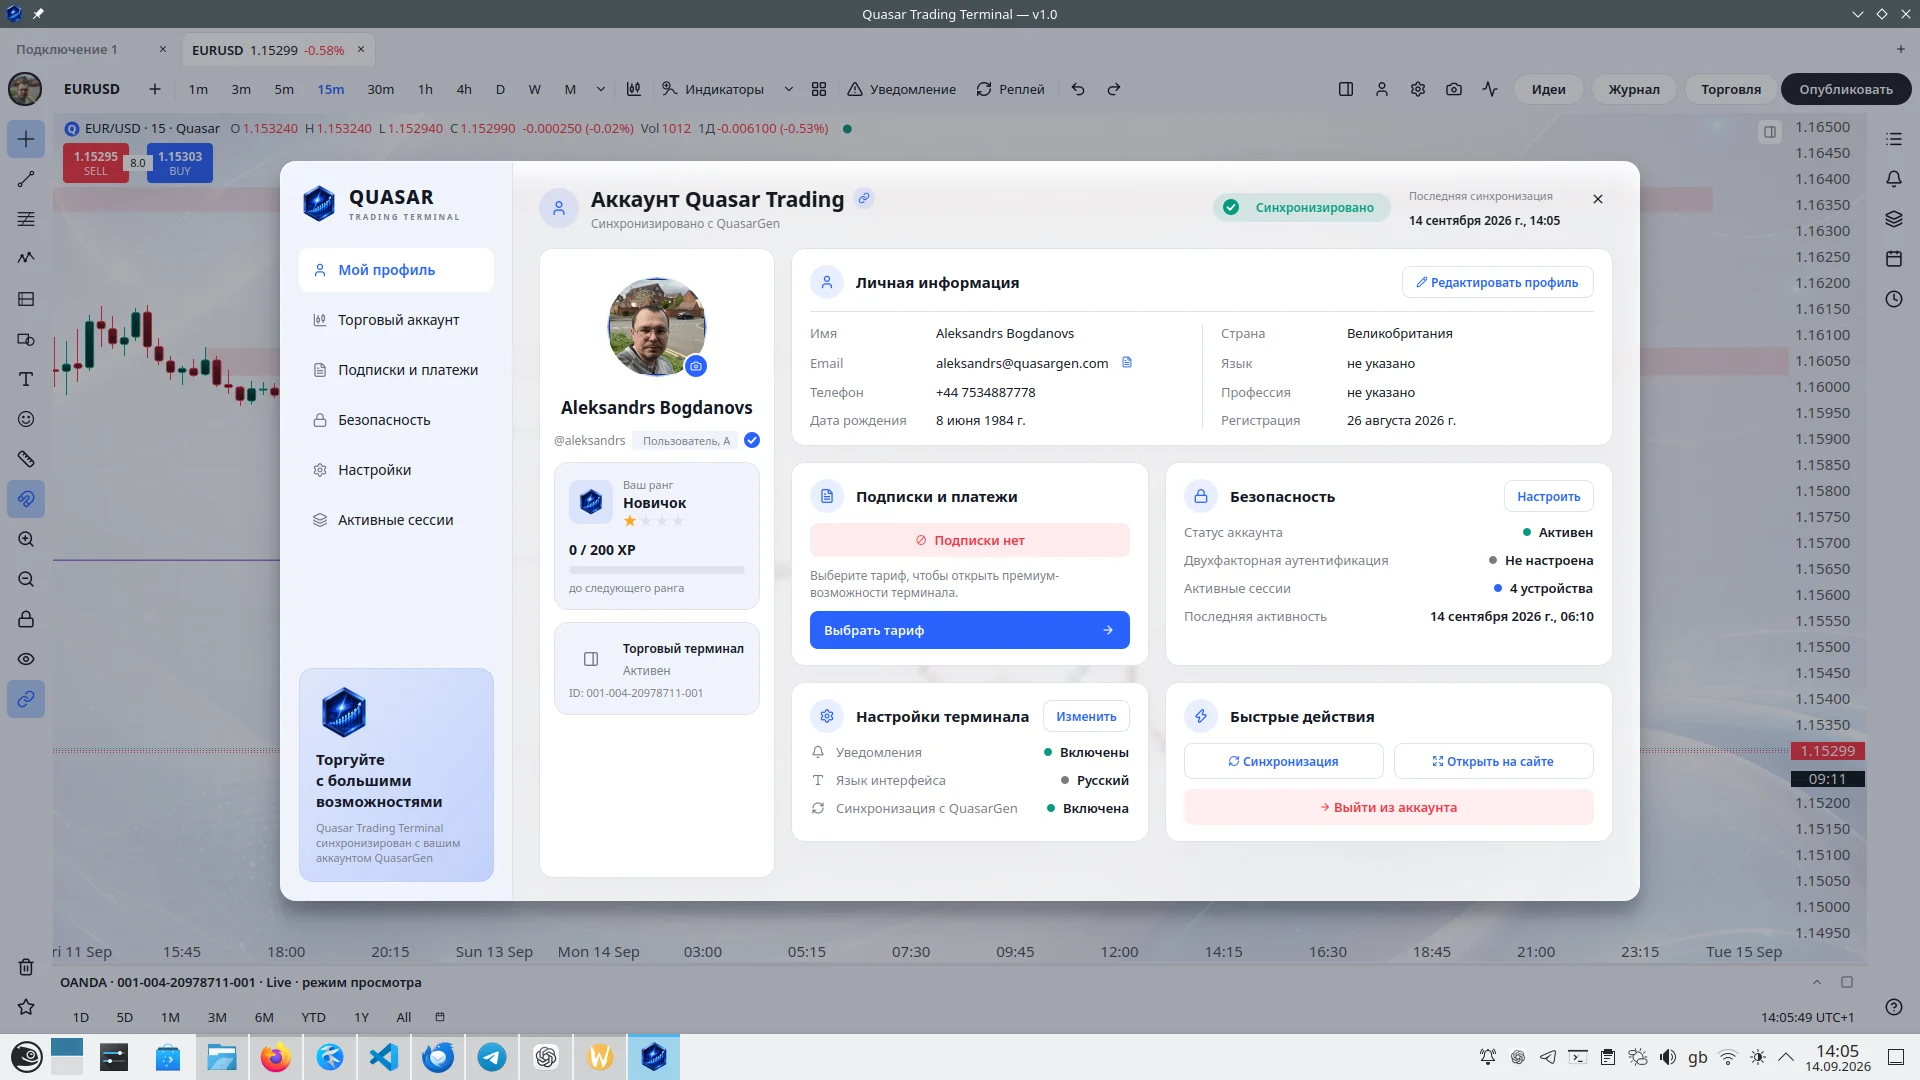Click the XP progress bar under Новичок
This screenshot has width=1920, height=1080.
(656, 570)
